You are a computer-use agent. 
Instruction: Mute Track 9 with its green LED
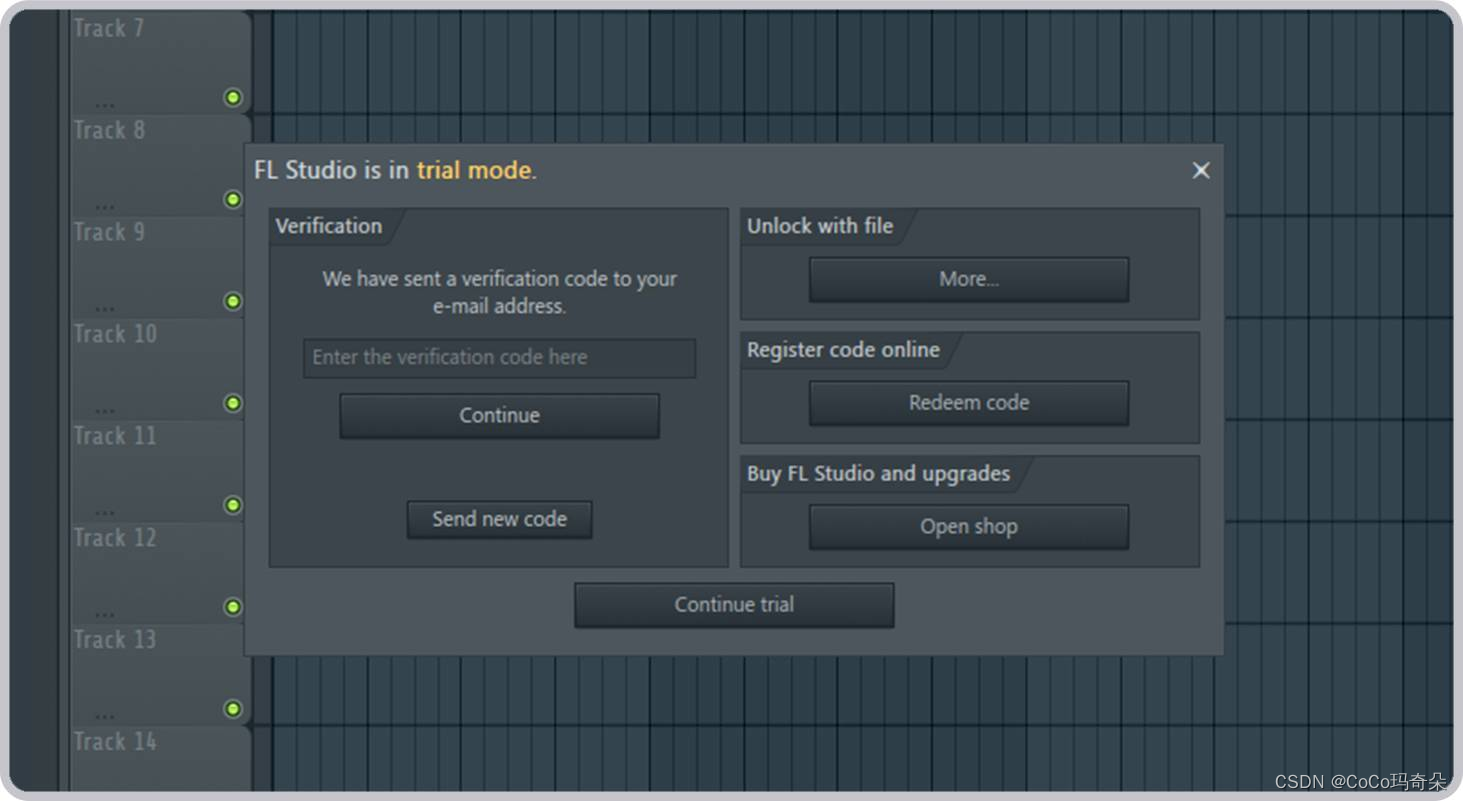(x=233, y=302)
